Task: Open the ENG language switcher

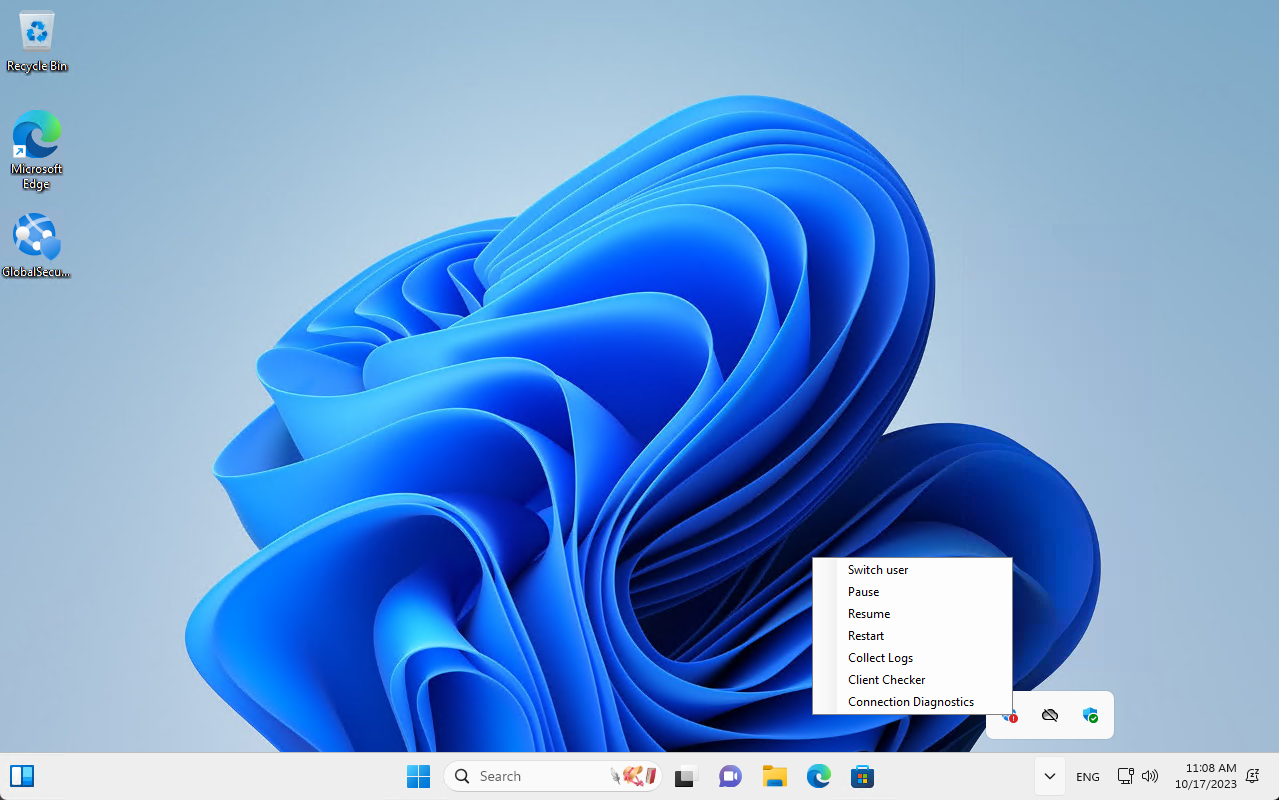Action: click(x=1087, y=776)
